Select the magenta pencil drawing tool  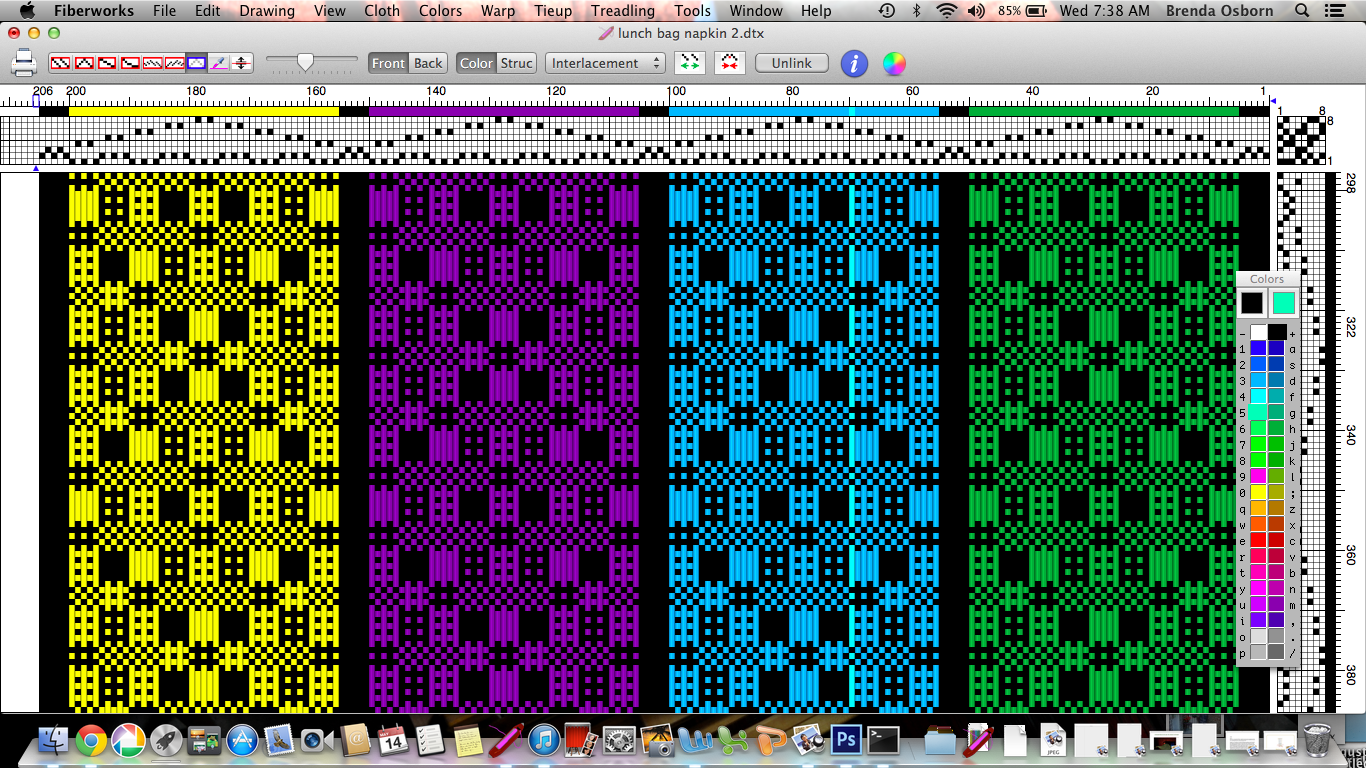pyautogui.click(x=219, y=63)
